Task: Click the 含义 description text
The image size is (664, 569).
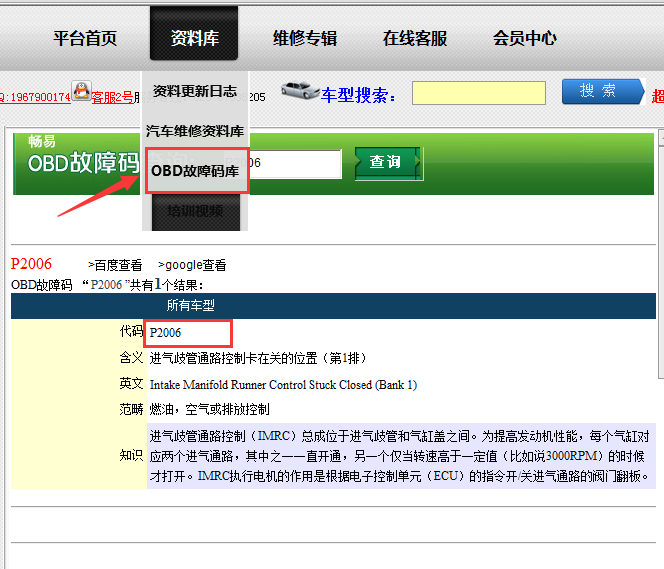Action: (257, 358)
